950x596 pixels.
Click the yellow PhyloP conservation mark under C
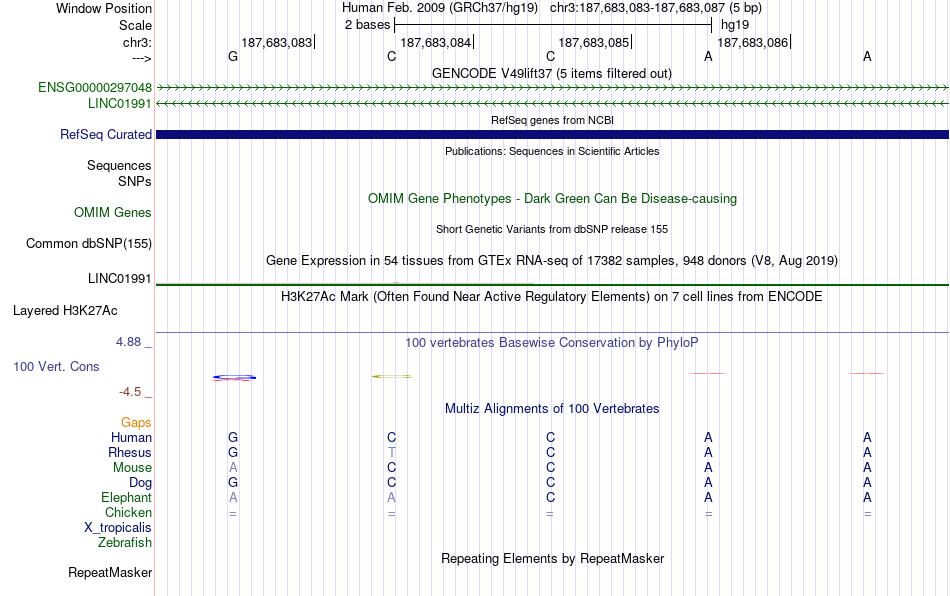[391, 376]
